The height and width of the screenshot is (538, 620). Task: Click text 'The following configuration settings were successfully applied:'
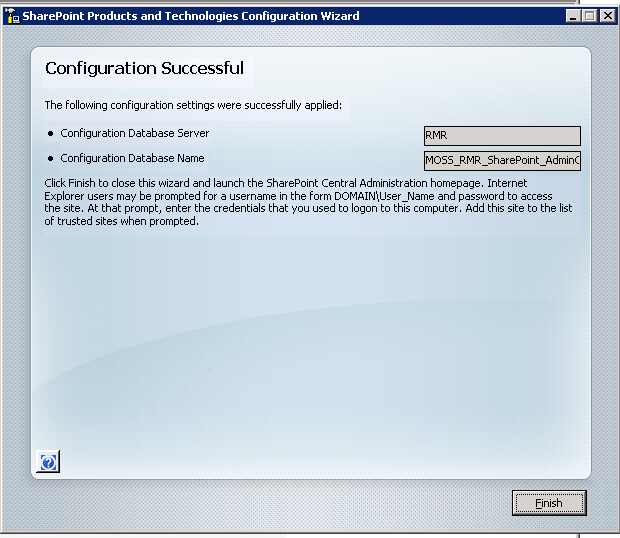pyautogui.click(x=193, y=105)
